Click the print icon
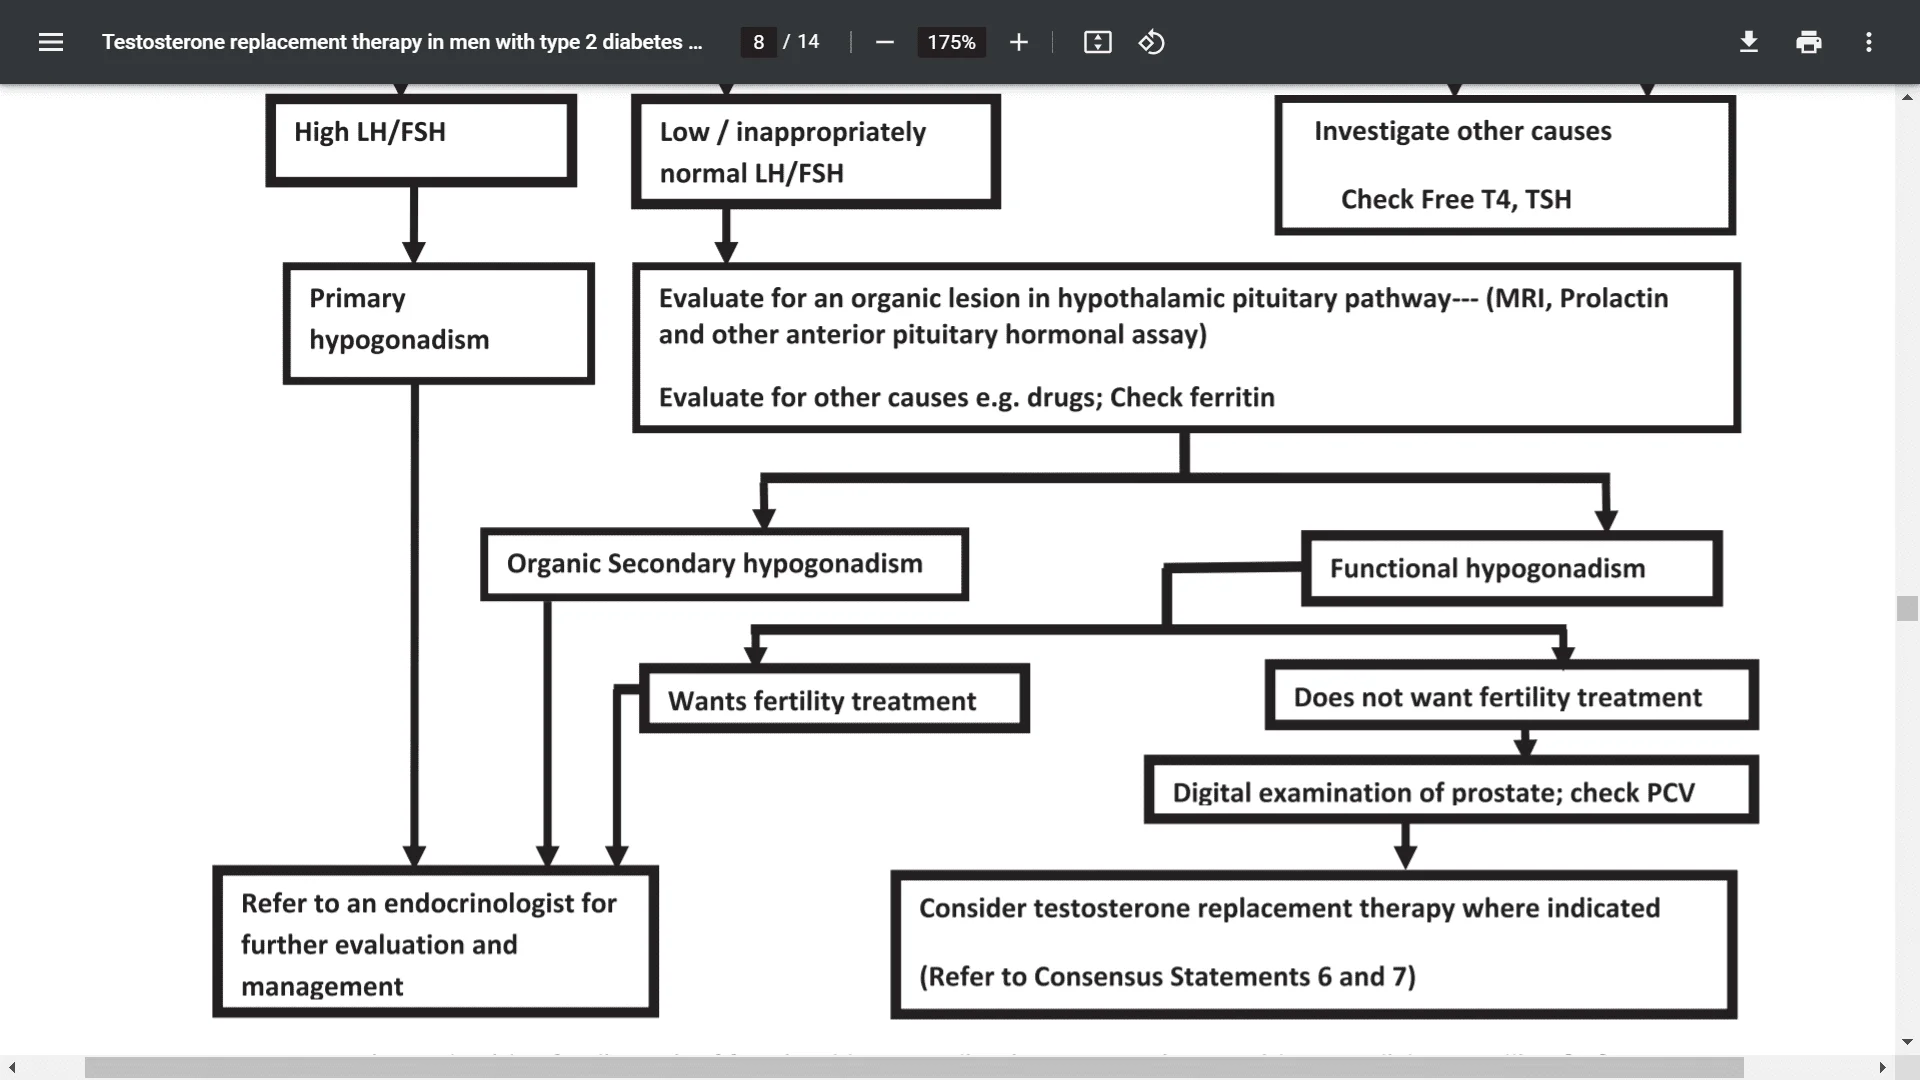This screenshot has height=1080, width=1920. (x=1809, y=41)
